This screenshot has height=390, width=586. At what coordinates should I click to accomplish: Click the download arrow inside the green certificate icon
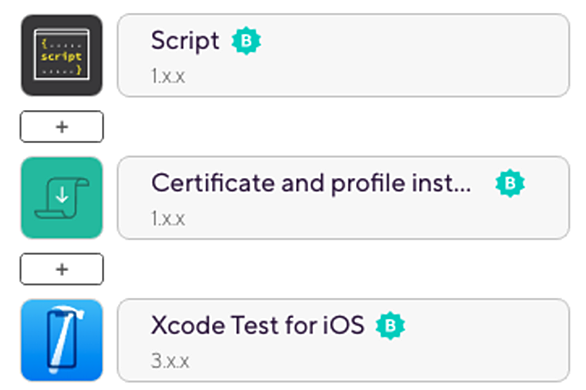[62, 195]
